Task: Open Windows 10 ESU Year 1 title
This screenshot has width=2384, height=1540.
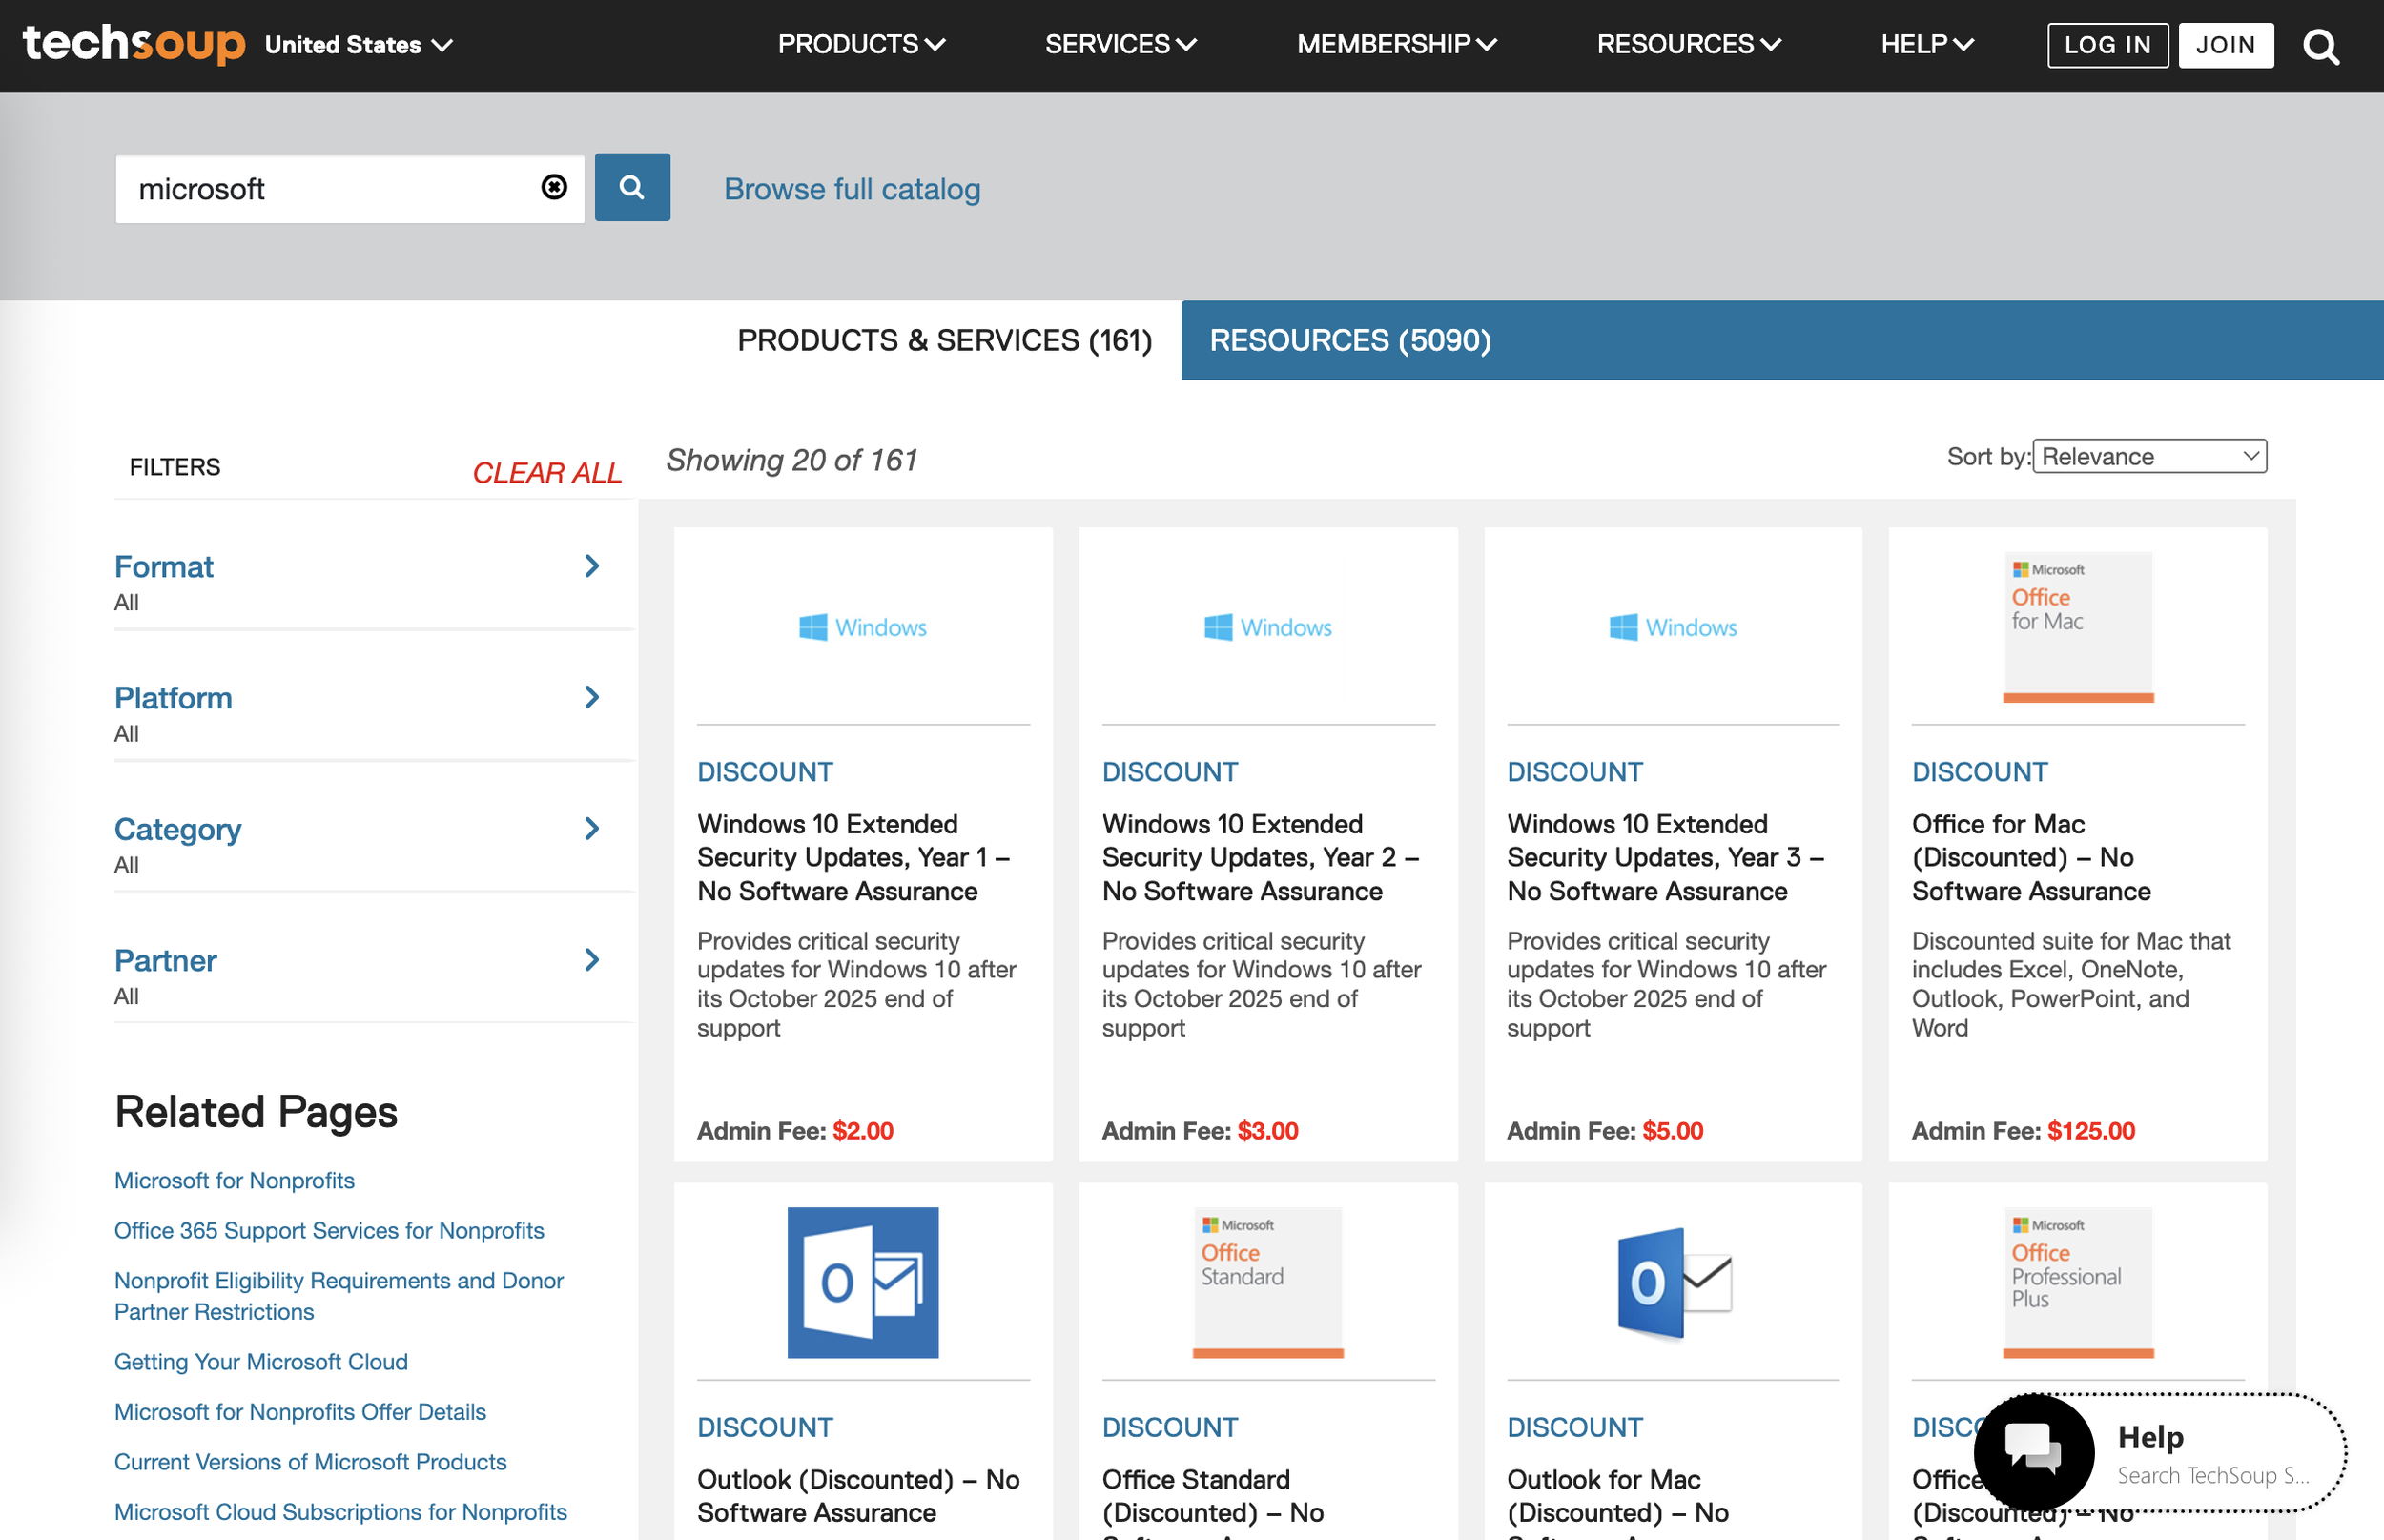Action: point(854,857)
